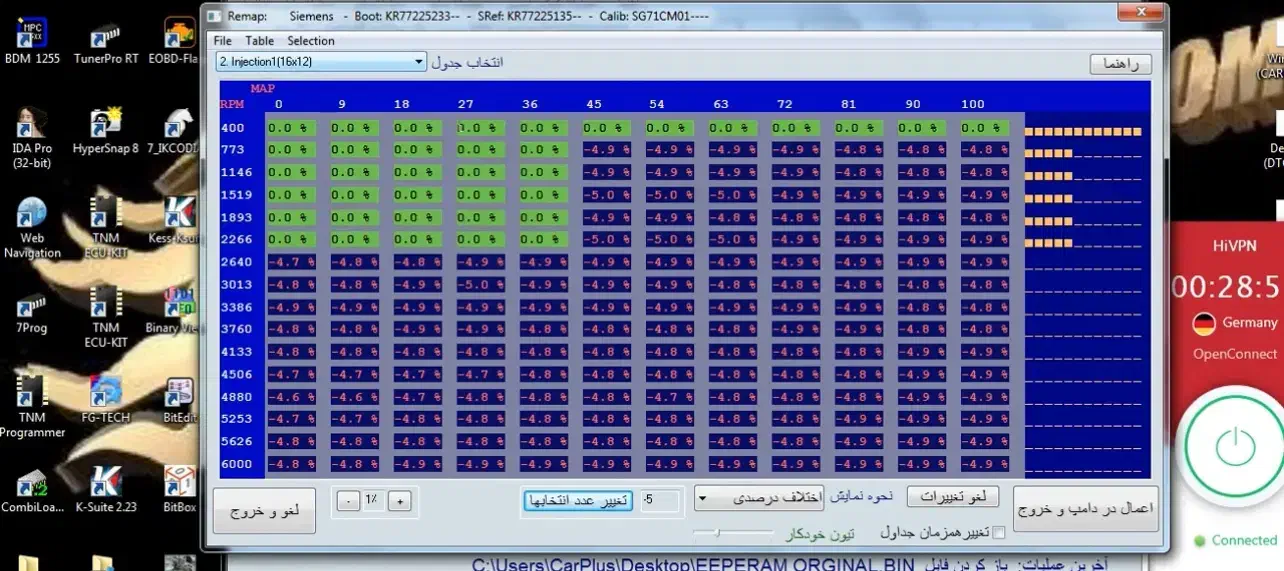Image resolution: width=1284 pixels, height=571 pixels.
Task: Click the Cancel and exit button
Action: click(x=264, y=511)
